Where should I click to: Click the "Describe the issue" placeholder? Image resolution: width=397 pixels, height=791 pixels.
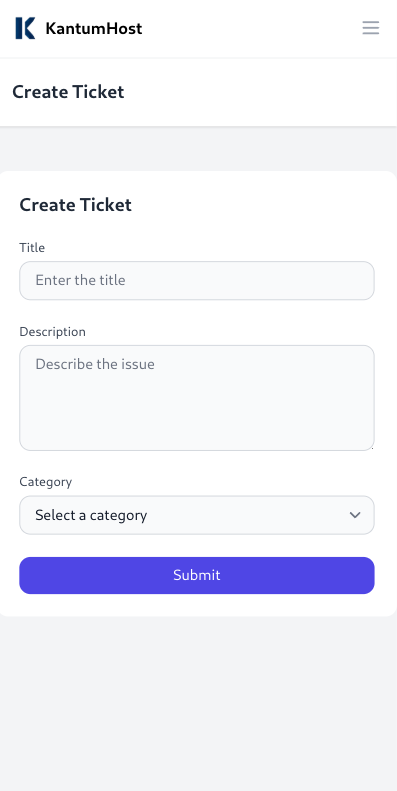(95, 364)
